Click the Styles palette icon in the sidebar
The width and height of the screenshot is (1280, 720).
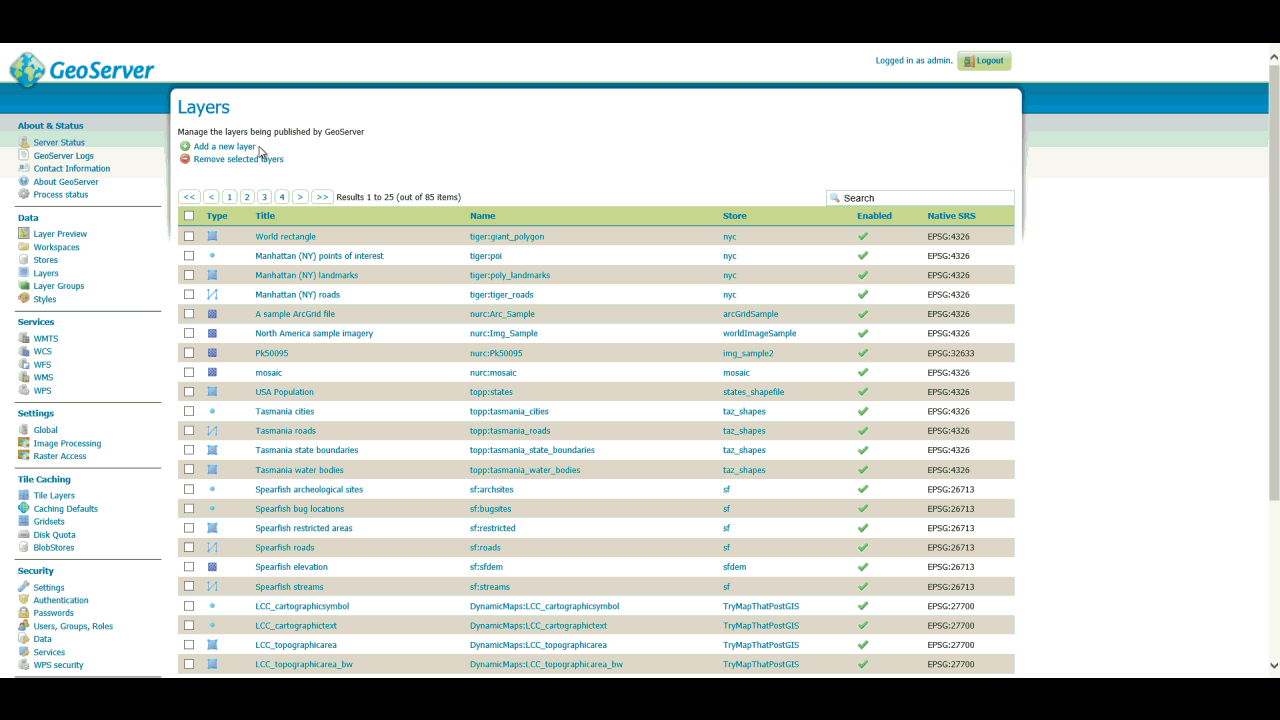[x=23, y=299]
